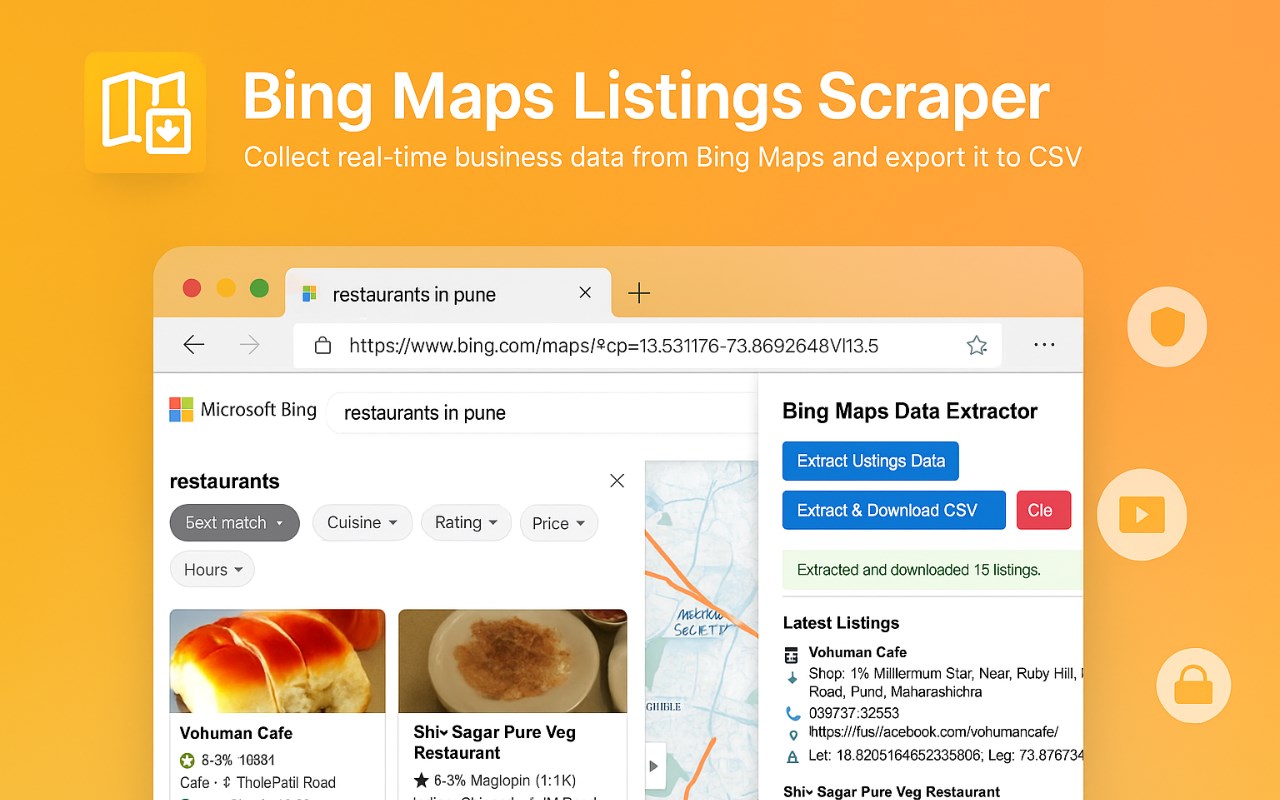Click the Extract Listings Data button

point(871,461)
